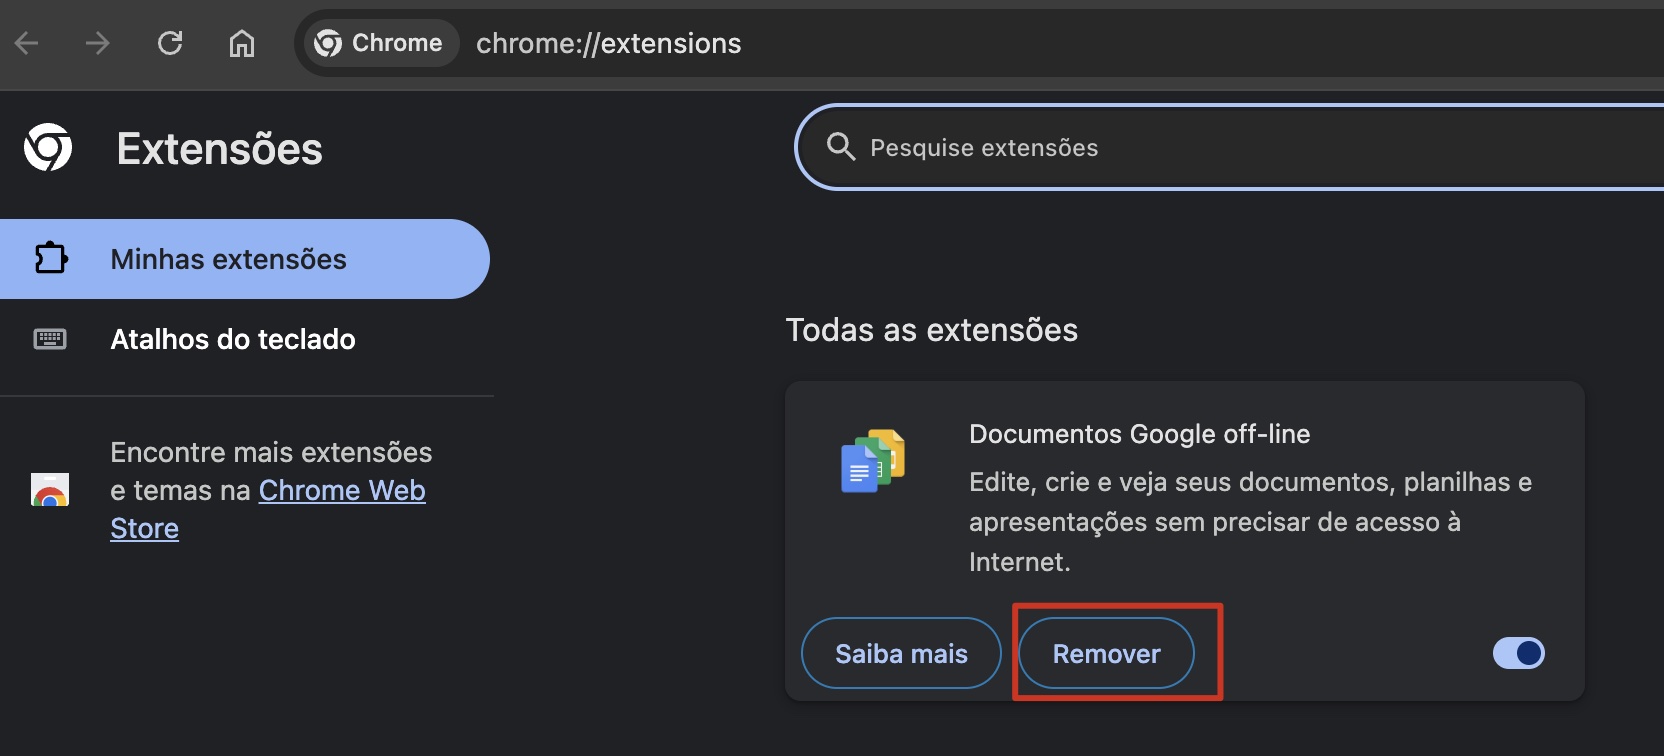This screenshot has height=756, width=1664.
Task: Click the Documentos Google off-line extension icon
Action: [872, 459]
